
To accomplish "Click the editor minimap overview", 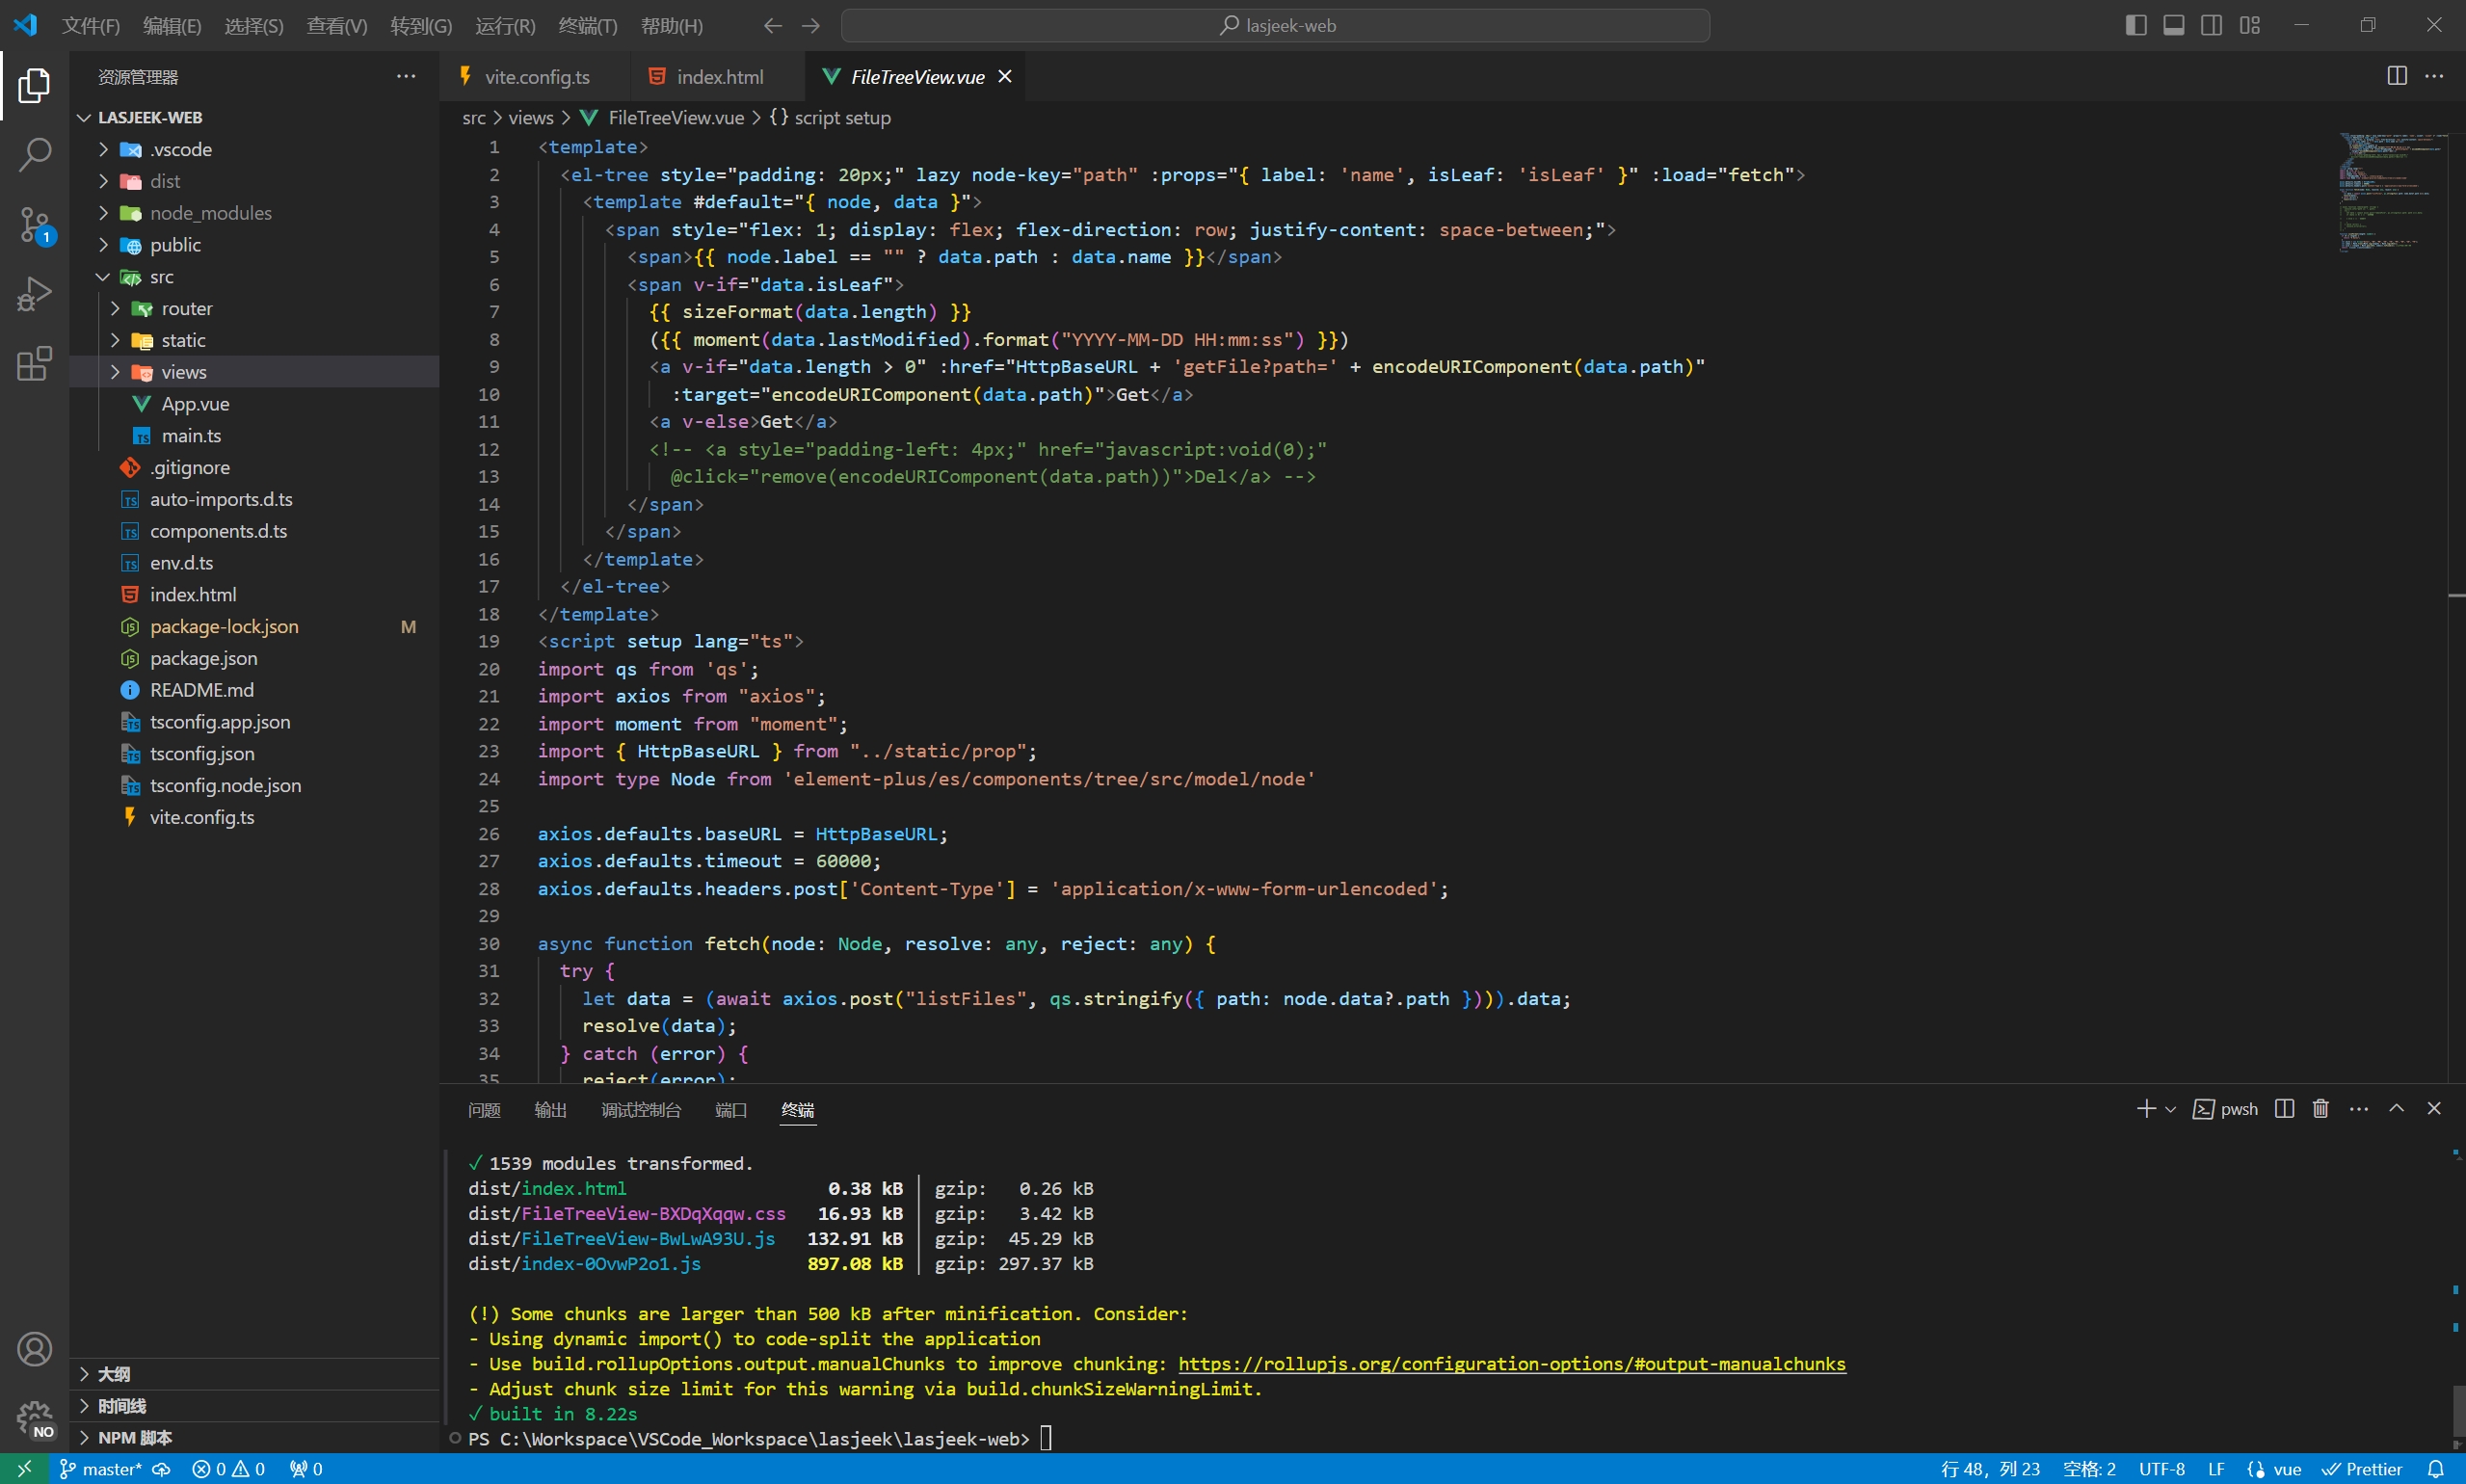I will pyautogui.click(x=2392, y=192).
